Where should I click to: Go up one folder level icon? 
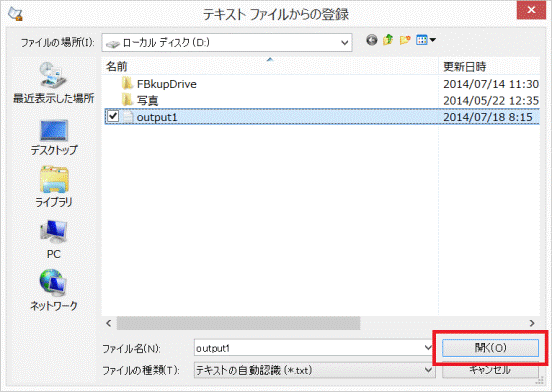tap(388, 40)
